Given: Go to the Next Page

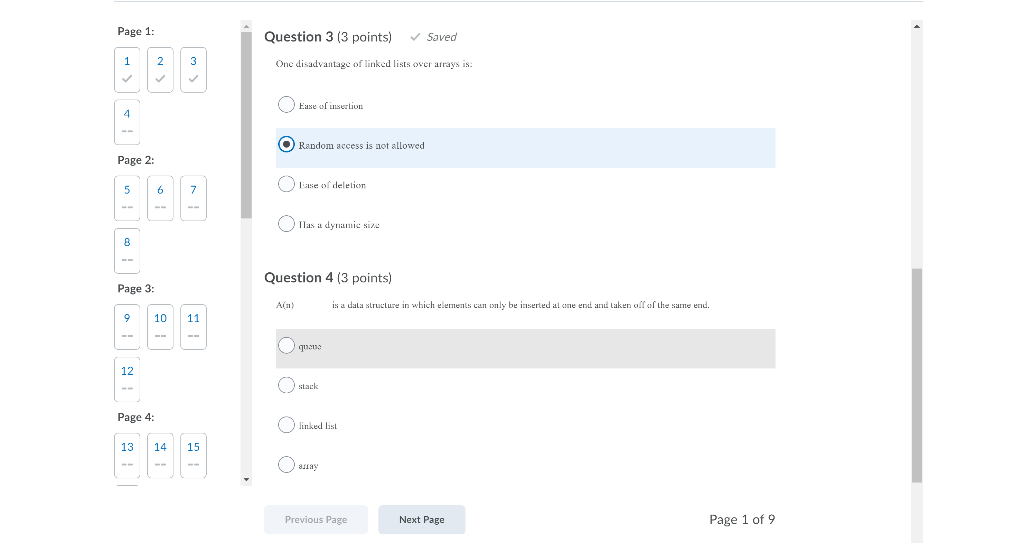Looking at the screenshot, I should pyautogui.click(x=422, y=519).
